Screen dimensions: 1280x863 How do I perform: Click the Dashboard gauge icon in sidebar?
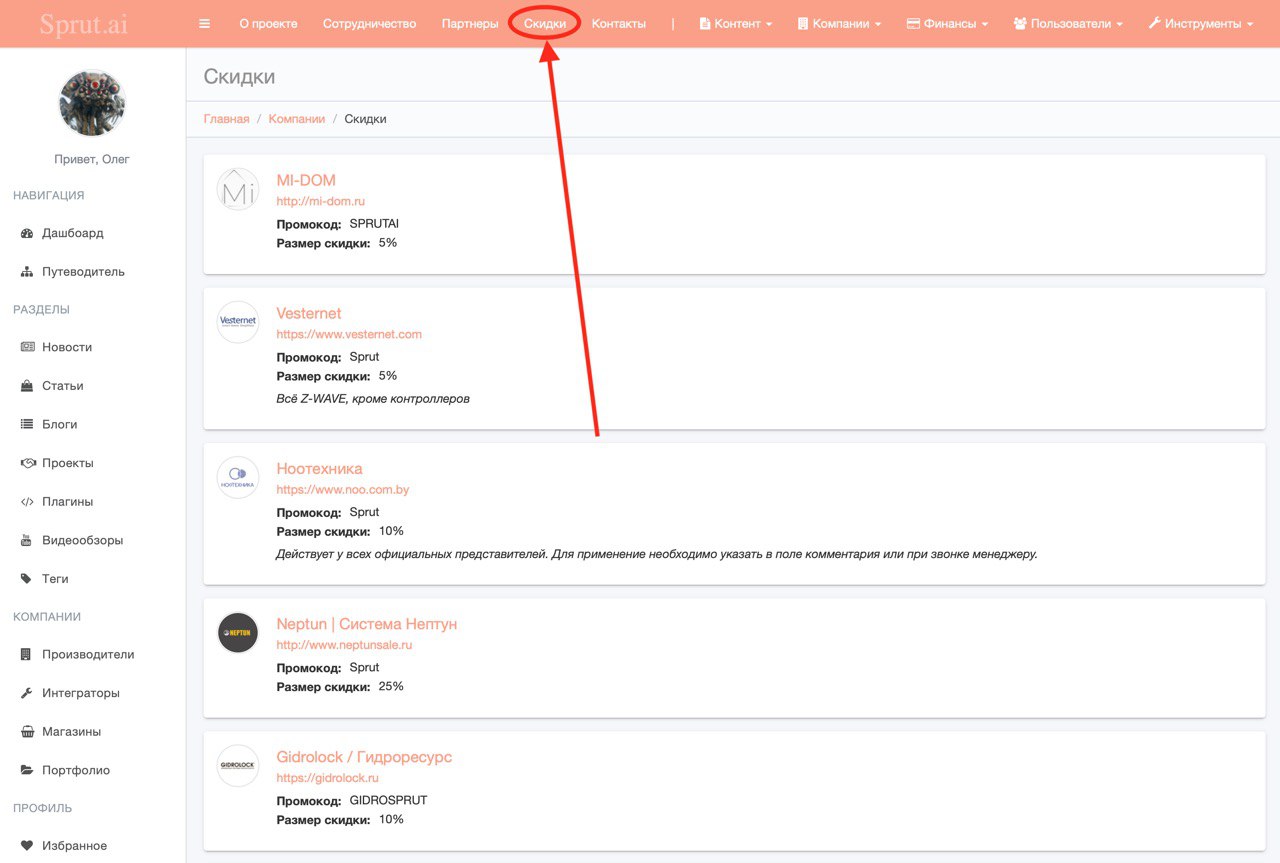tap(27, 233)
